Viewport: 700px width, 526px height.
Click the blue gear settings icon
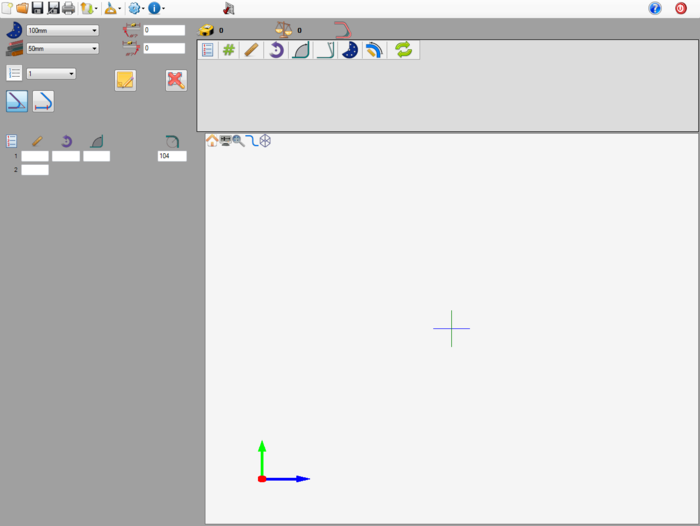point(134,8)
